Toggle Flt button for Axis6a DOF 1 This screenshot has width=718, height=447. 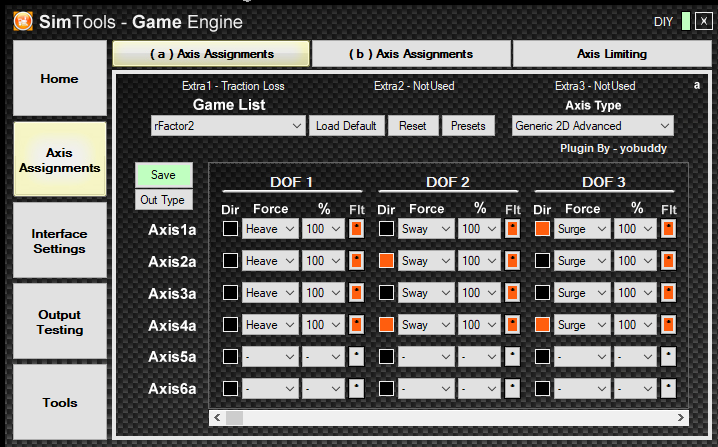coord(356,388)
